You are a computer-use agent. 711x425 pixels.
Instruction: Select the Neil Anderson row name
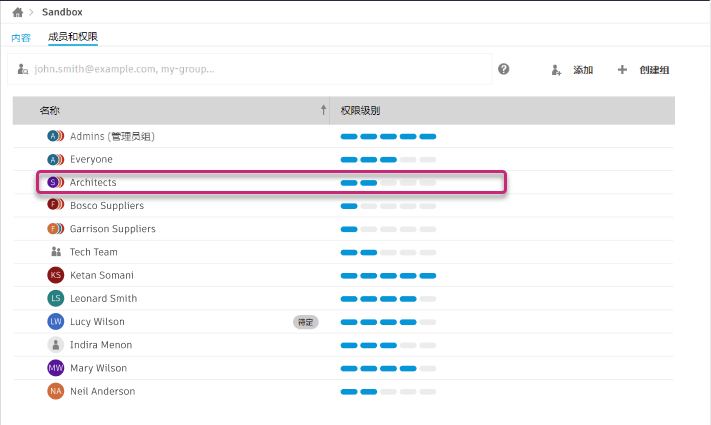tap(102, 391)
